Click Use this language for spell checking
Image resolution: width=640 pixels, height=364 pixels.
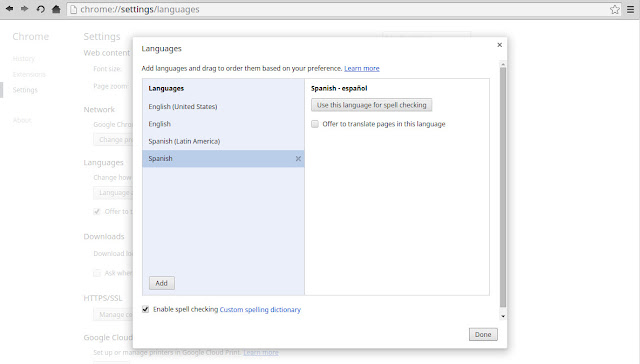pyautogui.click(x=371, y=105)
